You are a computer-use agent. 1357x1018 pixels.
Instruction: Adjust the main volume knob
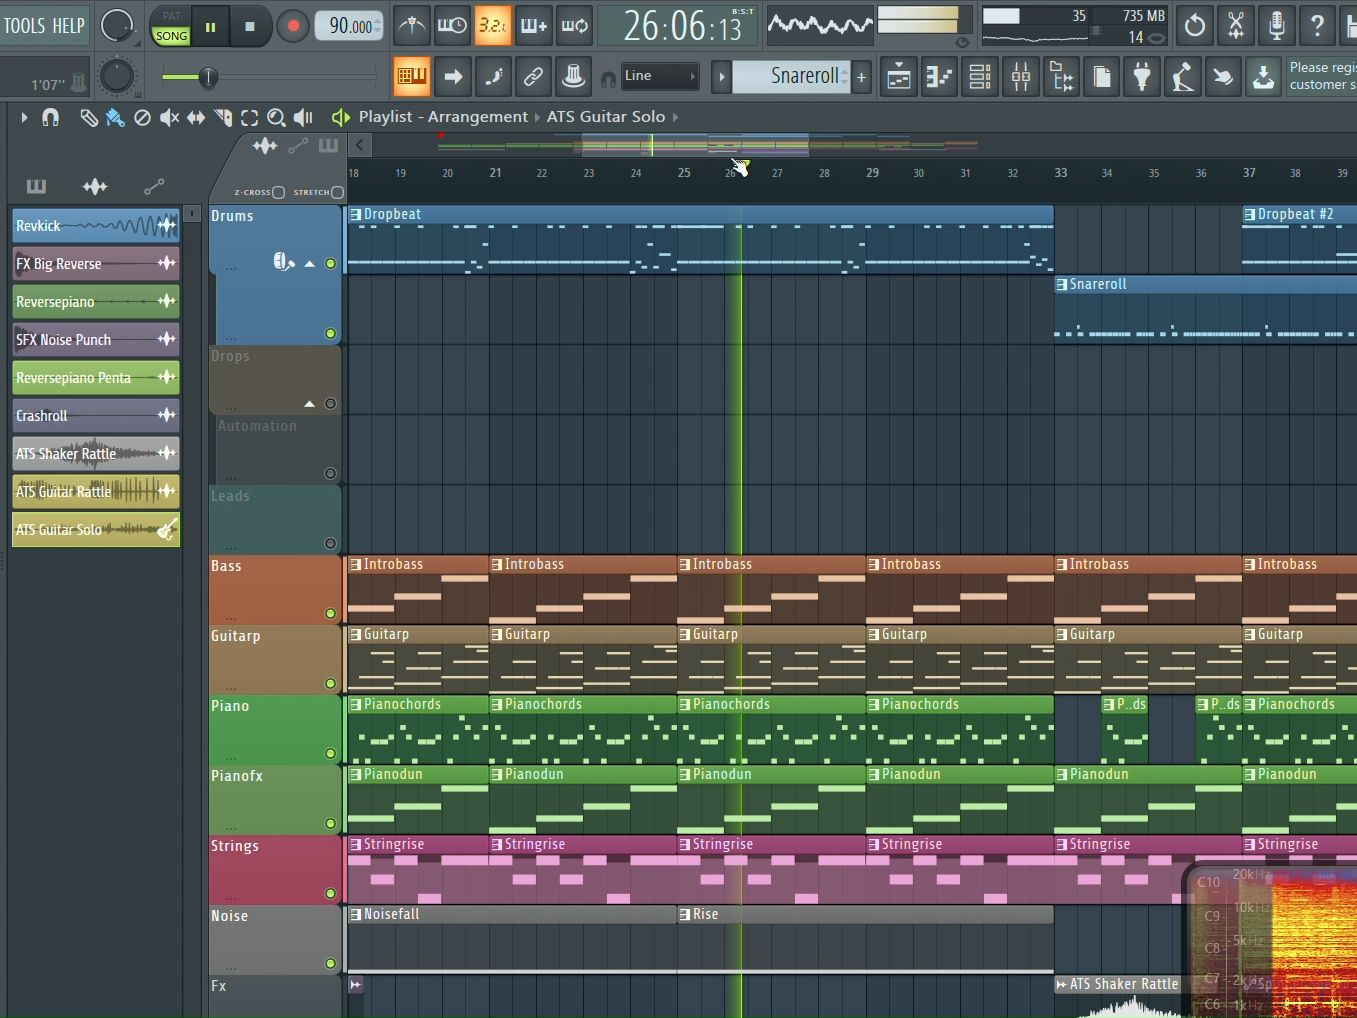click(x=117, y=25)
